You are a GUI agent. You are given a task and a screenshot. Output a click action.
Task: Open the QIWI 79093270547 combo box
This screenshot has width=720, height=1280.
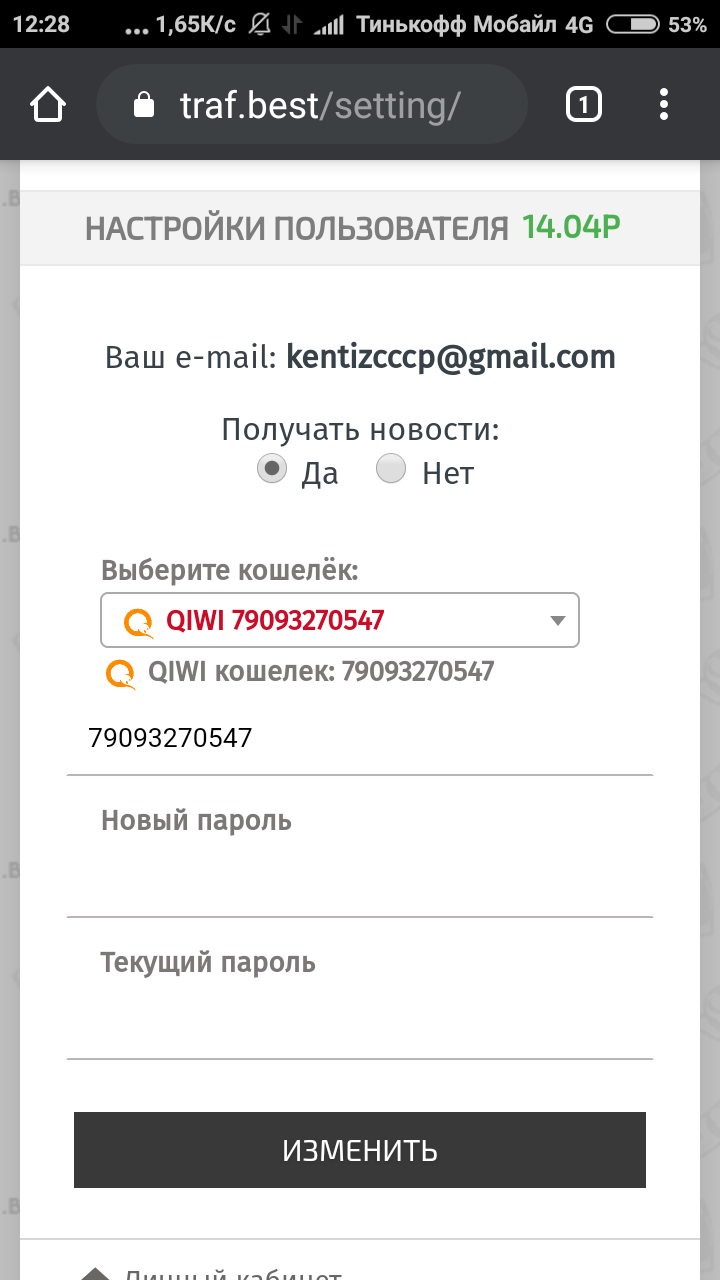[x=340, y=620]
